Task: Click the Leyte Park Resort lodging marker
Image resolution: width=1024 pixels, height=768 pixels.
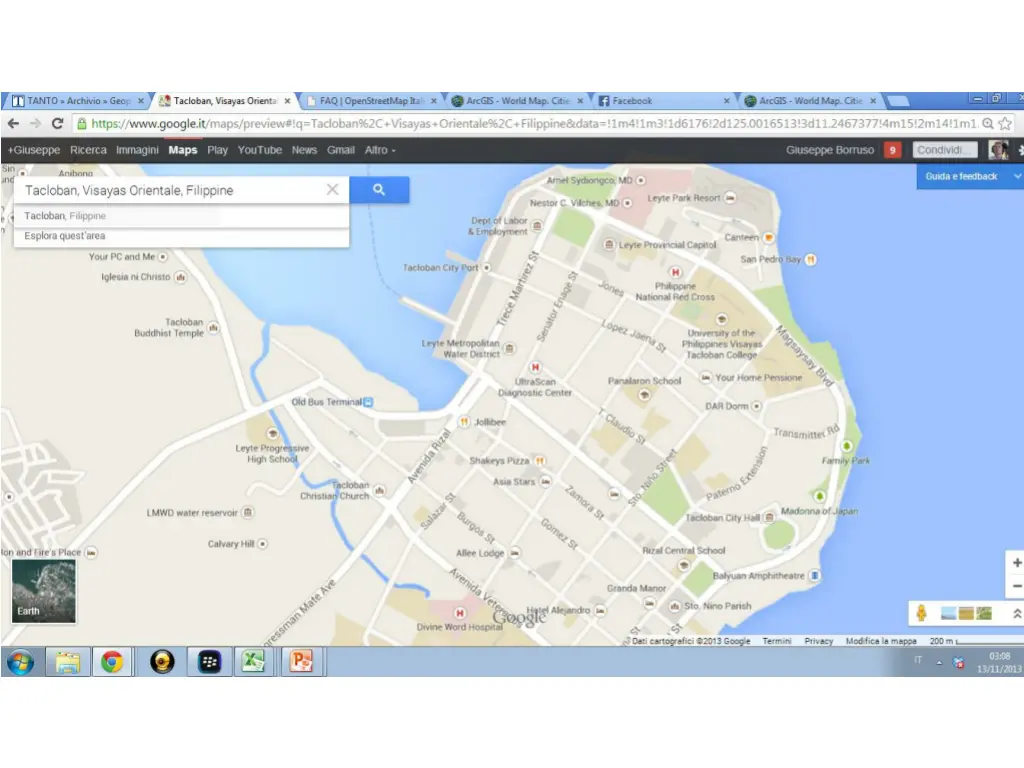Action: click(x=730, y=198)
